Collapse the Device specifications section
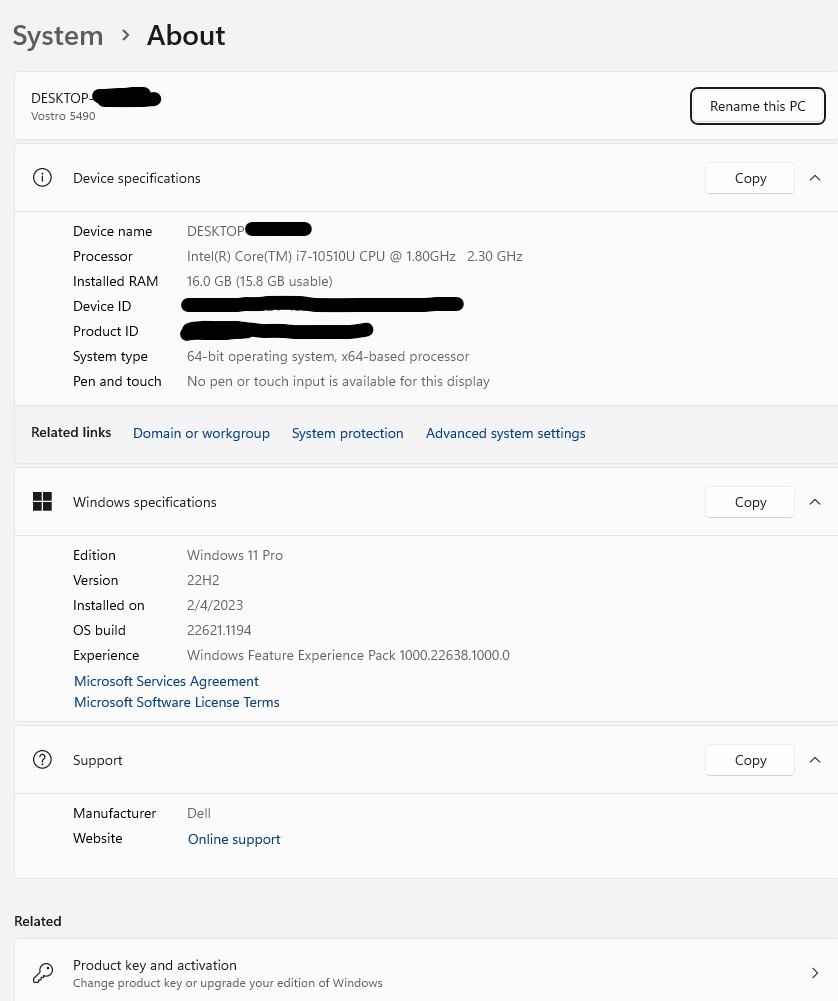This screenshot has width=838, height=1001. [815, 178]
